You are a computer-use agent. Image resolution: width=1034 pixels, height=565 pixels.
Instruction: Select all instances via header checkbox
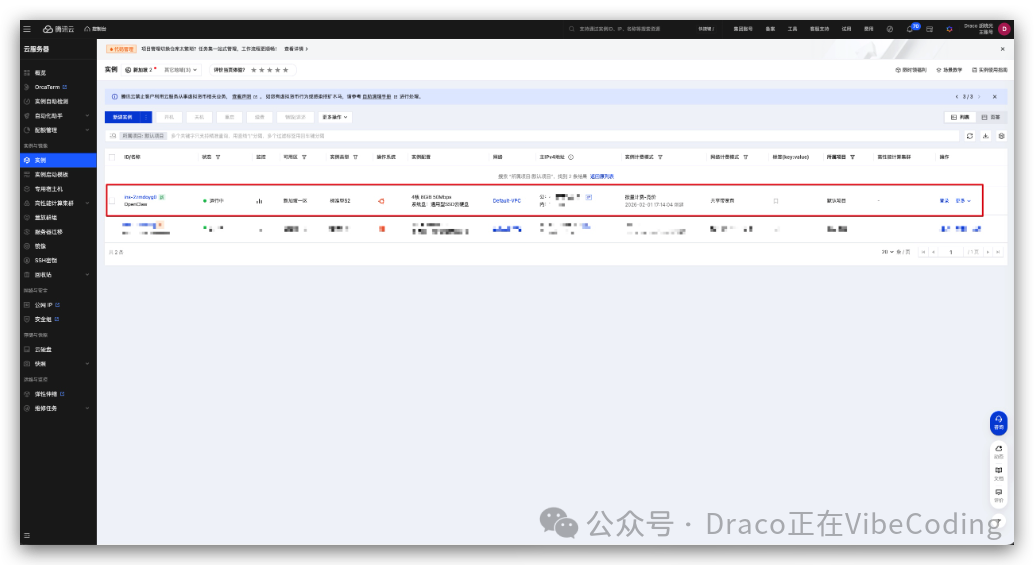(112, 157)
